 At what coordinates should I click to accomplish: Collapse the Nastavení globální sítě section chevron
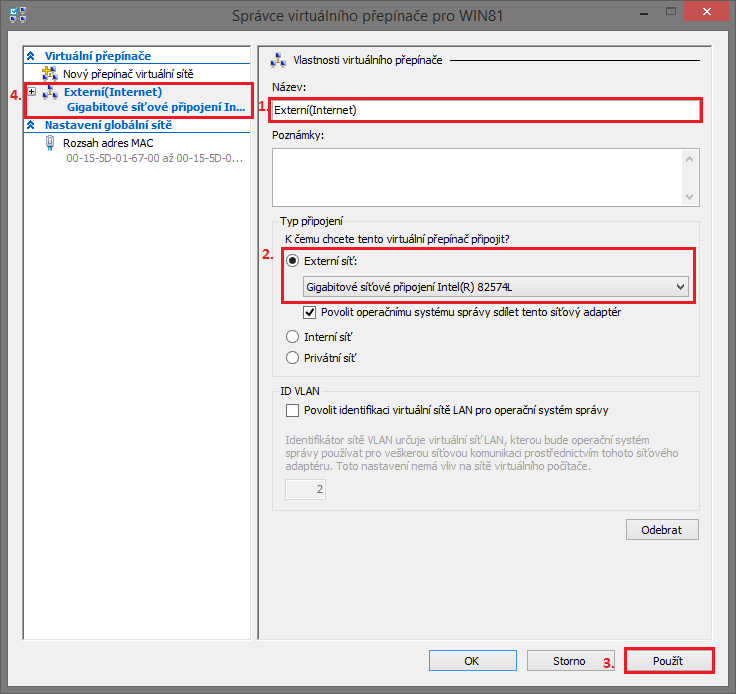[31, 125]
